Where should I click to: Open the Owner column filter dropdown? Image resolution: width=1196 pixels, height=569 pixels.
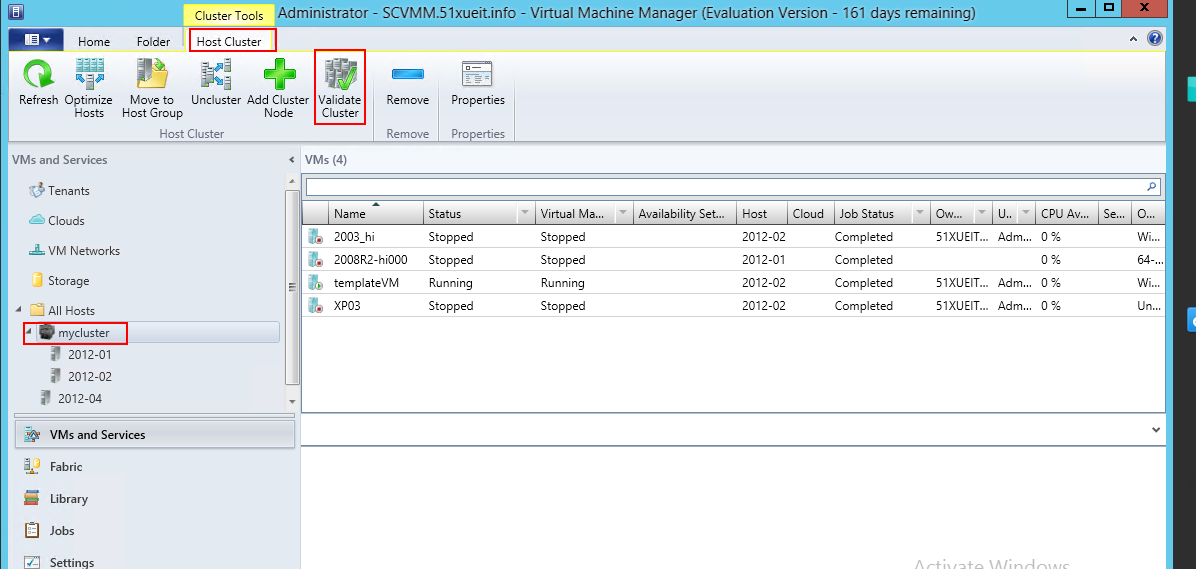point(983,214)
